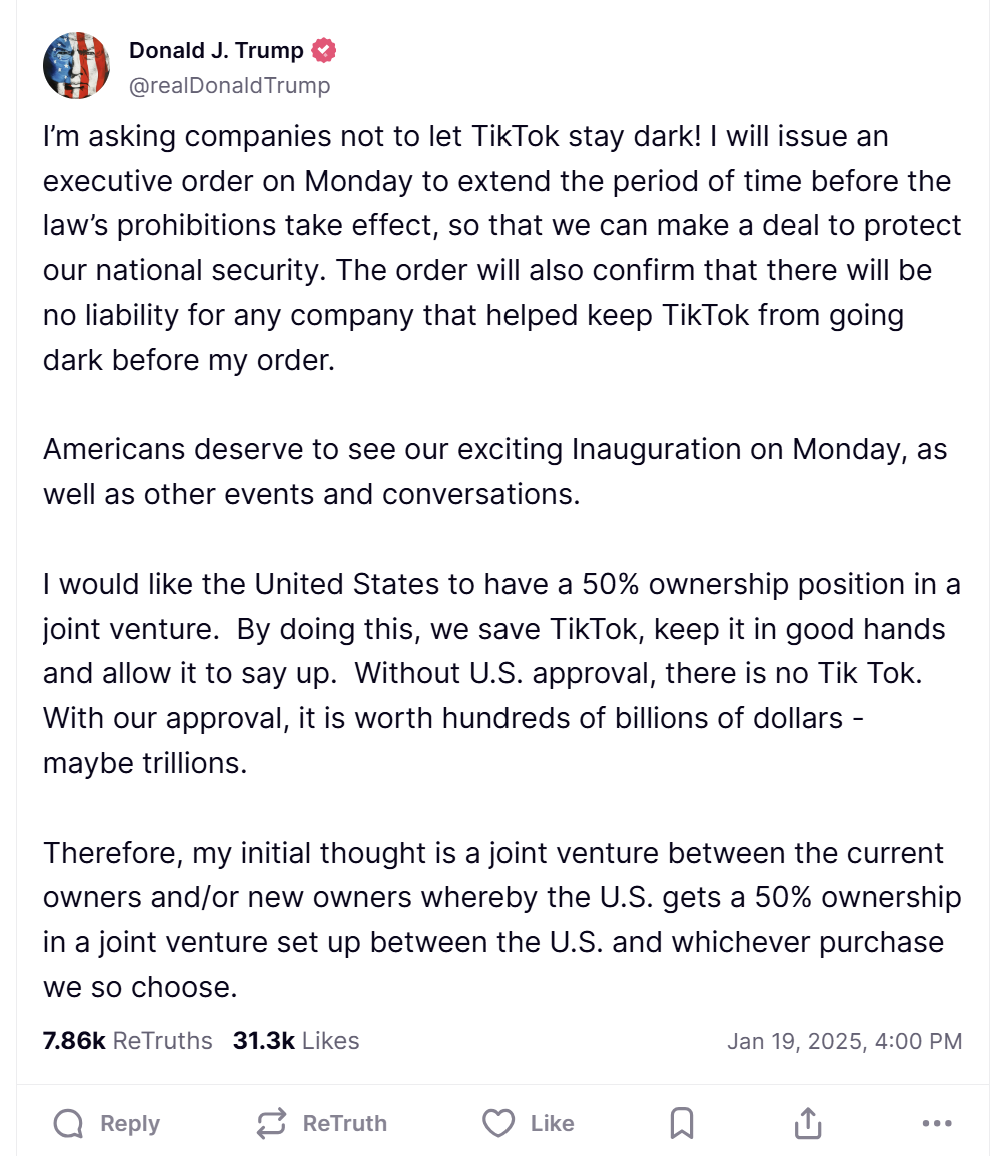Click the ReTruth text label
The width and height of the screenshot is (1008, 1156).
pos(344,1124)
